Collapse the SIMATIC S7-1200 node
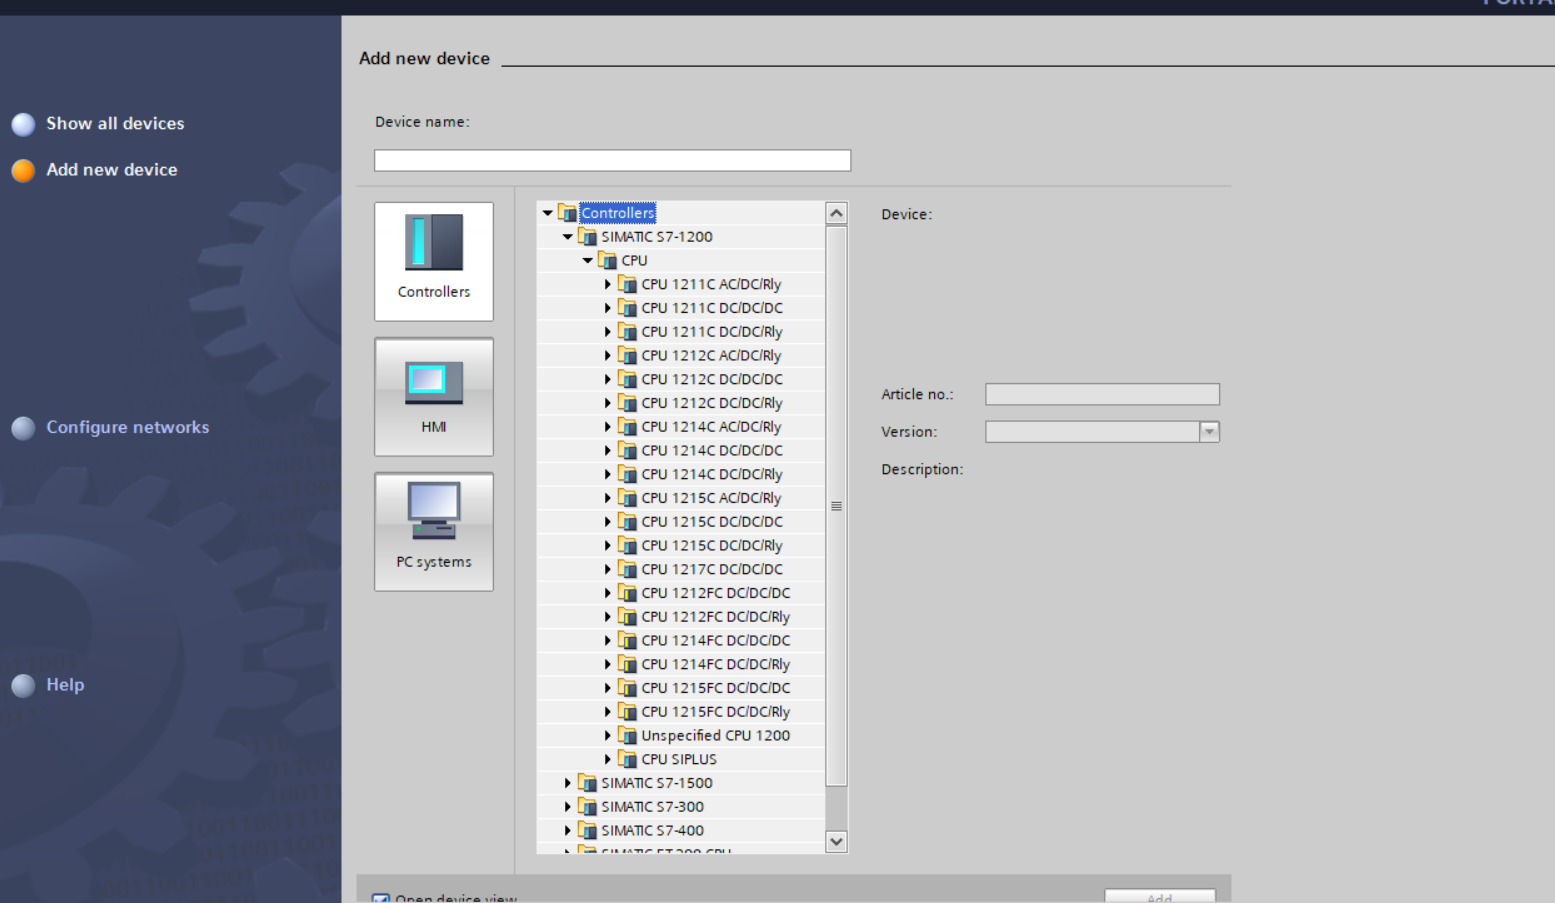 tap(567, 237)
